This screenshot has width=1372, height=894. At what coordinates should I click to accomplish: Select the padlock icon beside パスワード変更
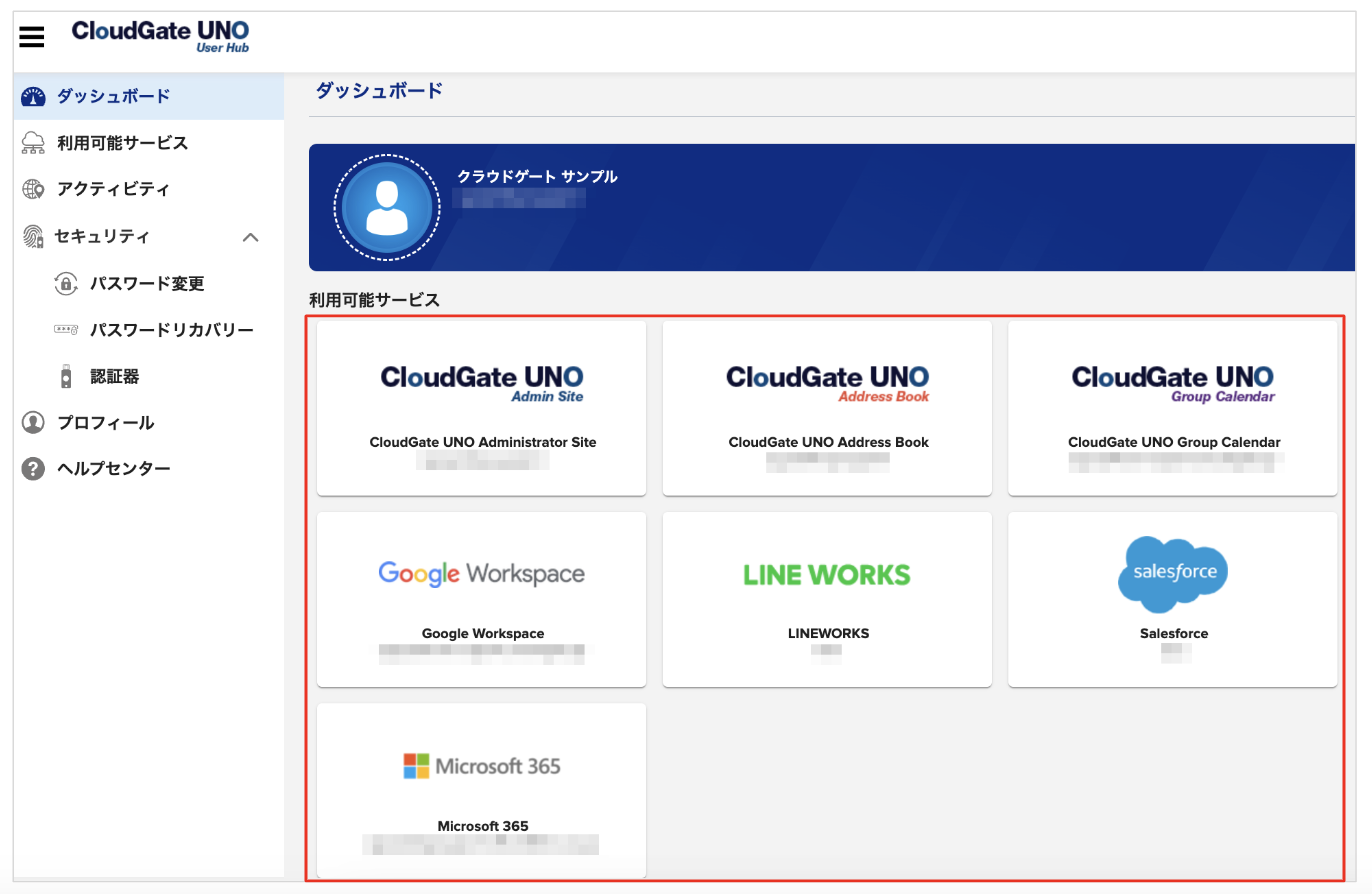click(x=63, y=283)
